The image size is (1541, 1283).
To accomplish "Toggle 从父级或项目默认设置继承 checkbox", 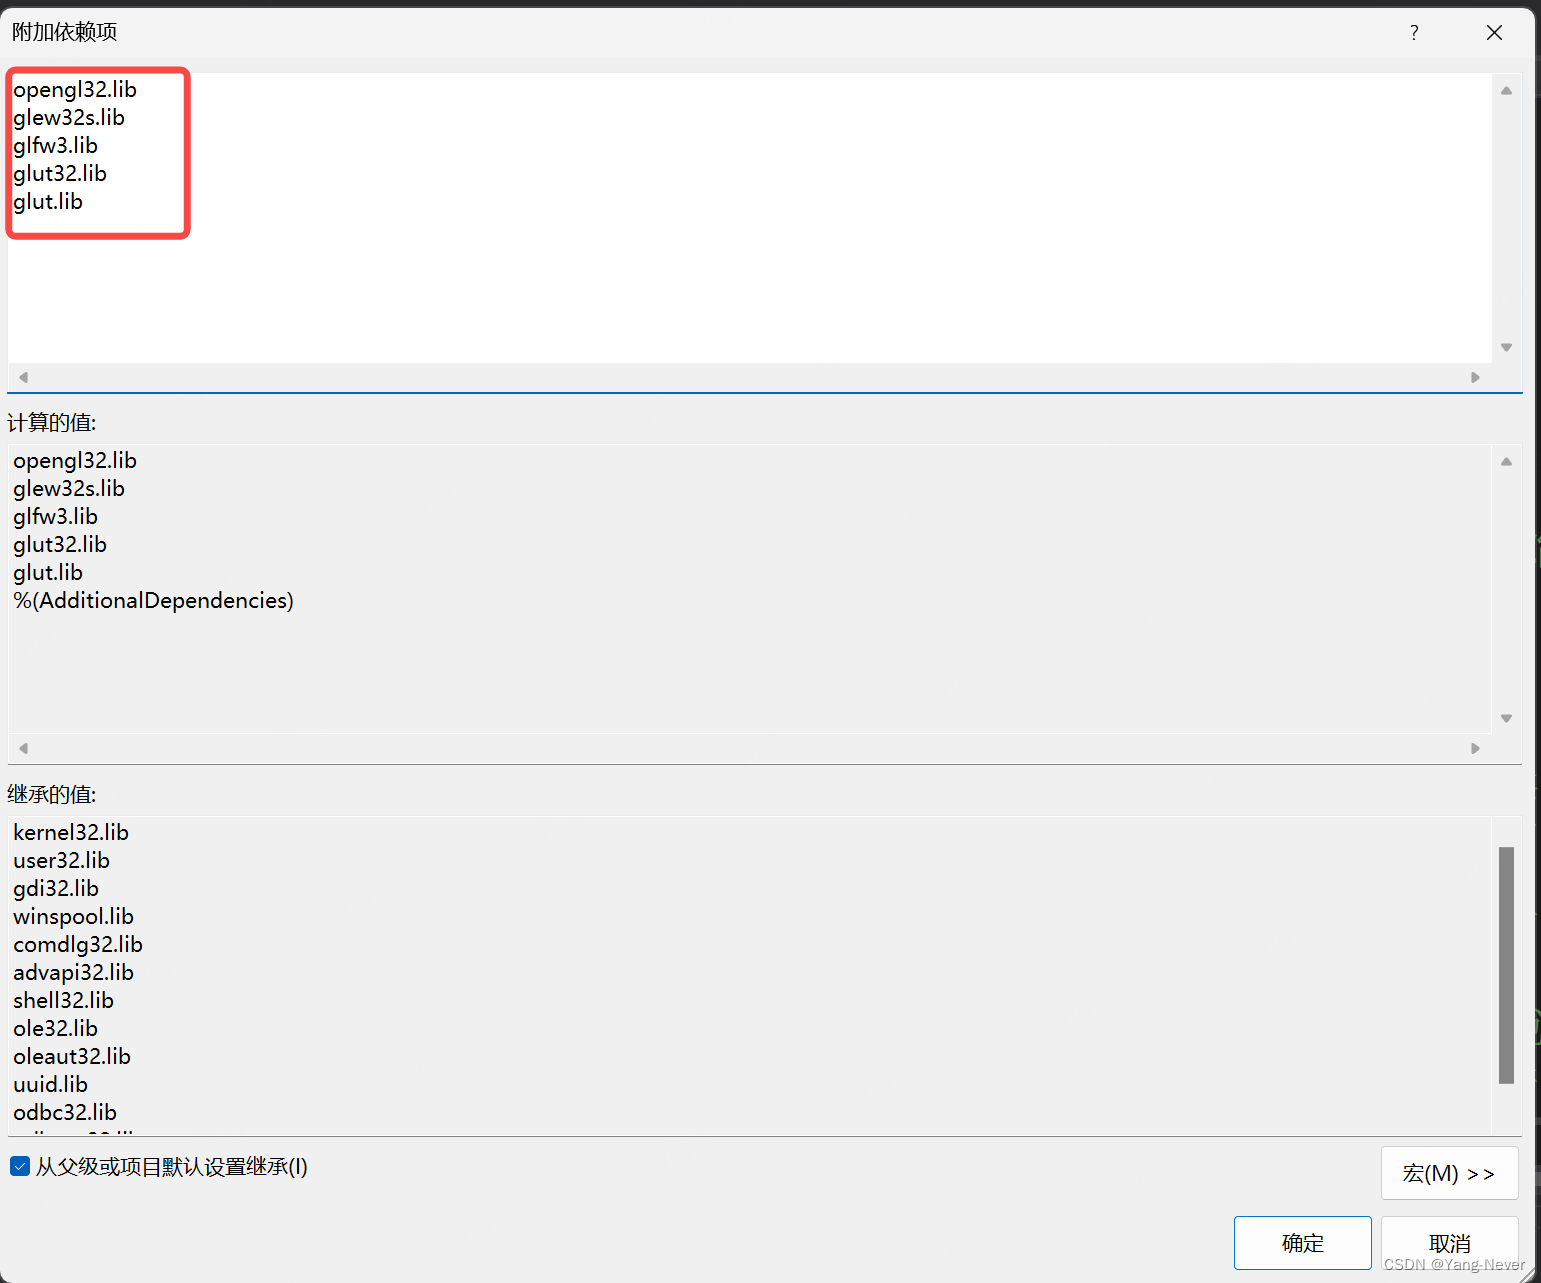I will point(20,1166).
